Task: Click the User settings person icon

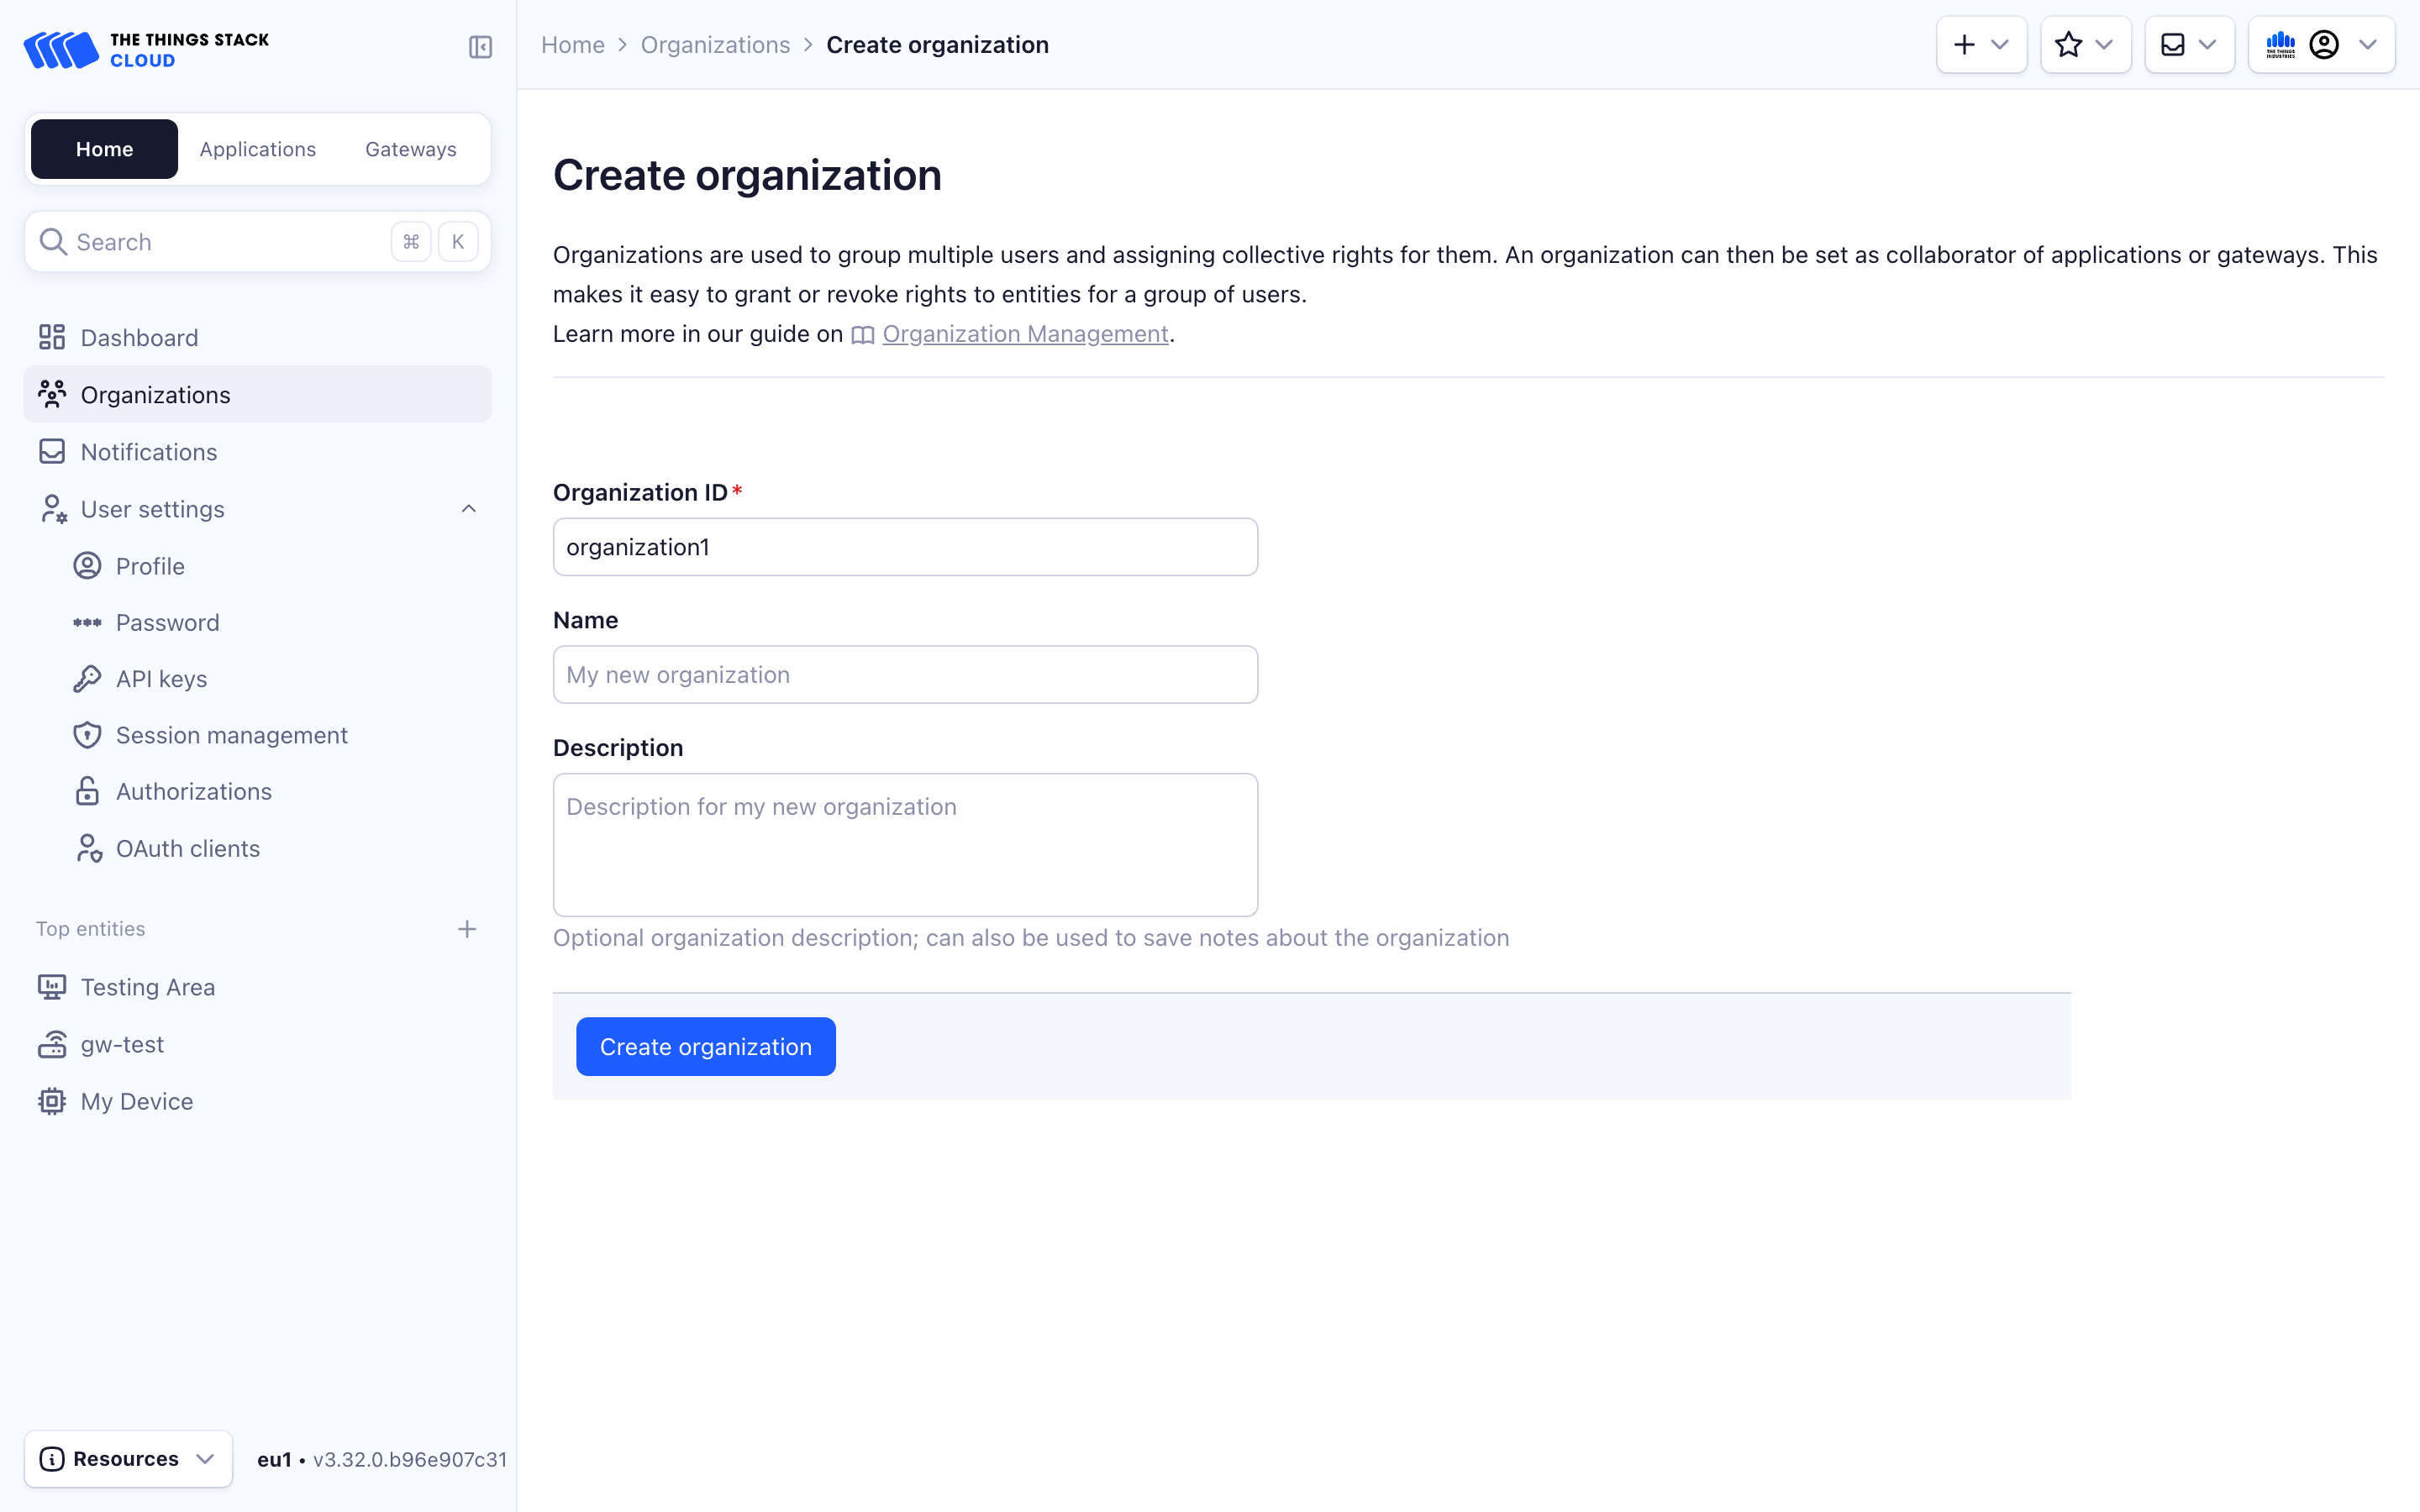Action: pos(52,509)
